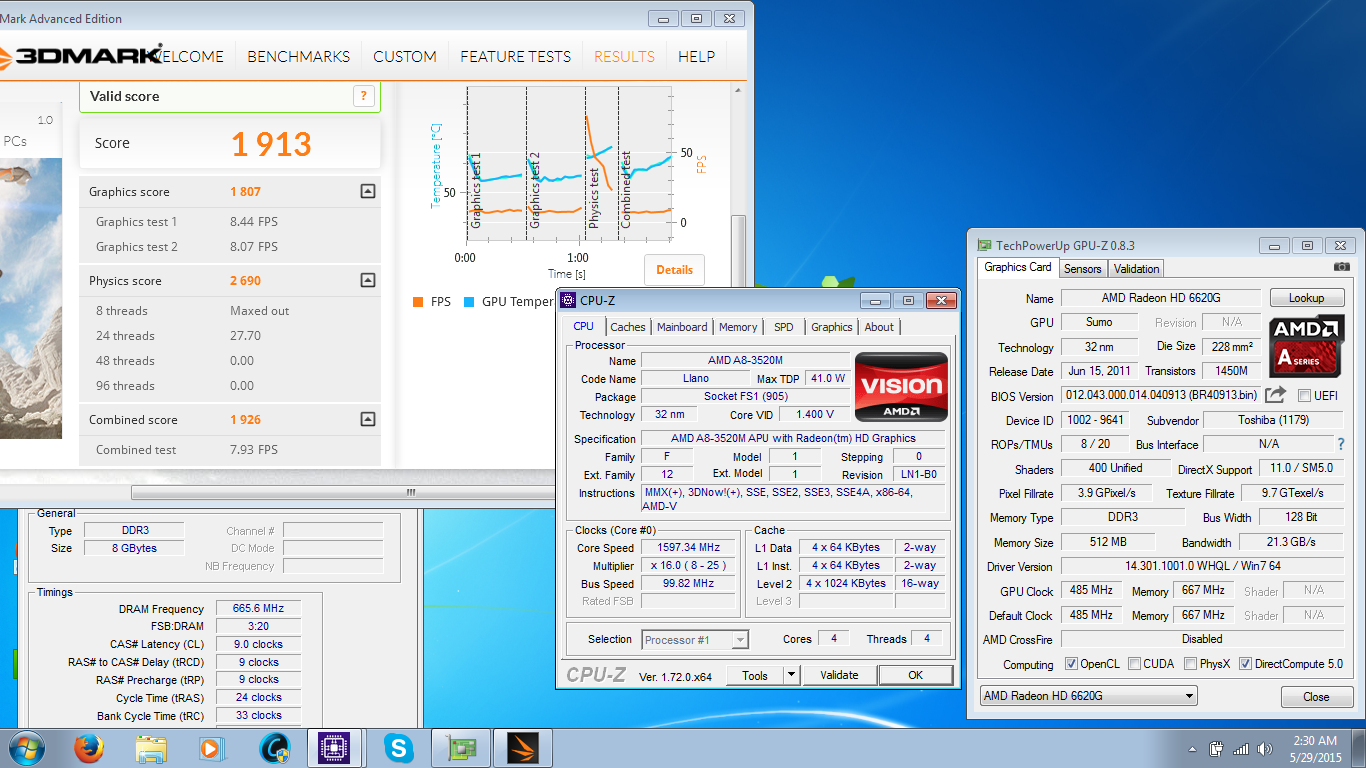Switch to the Validation tab in GPU-Z
Screen dimensions: 1366x768
pos(1137,269)
